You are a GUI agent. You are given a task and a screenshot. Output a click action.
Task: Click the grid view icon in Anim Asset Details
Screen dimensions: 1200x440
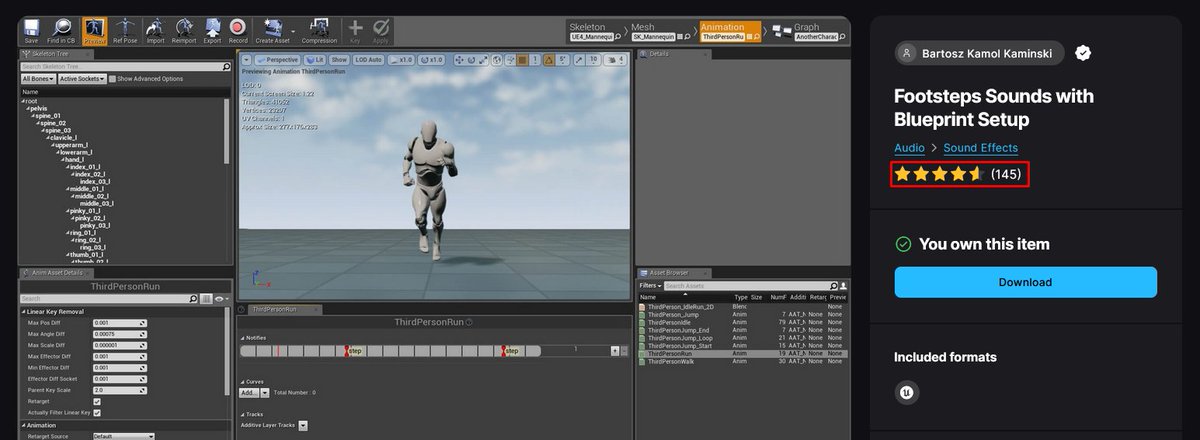(206, 298)
